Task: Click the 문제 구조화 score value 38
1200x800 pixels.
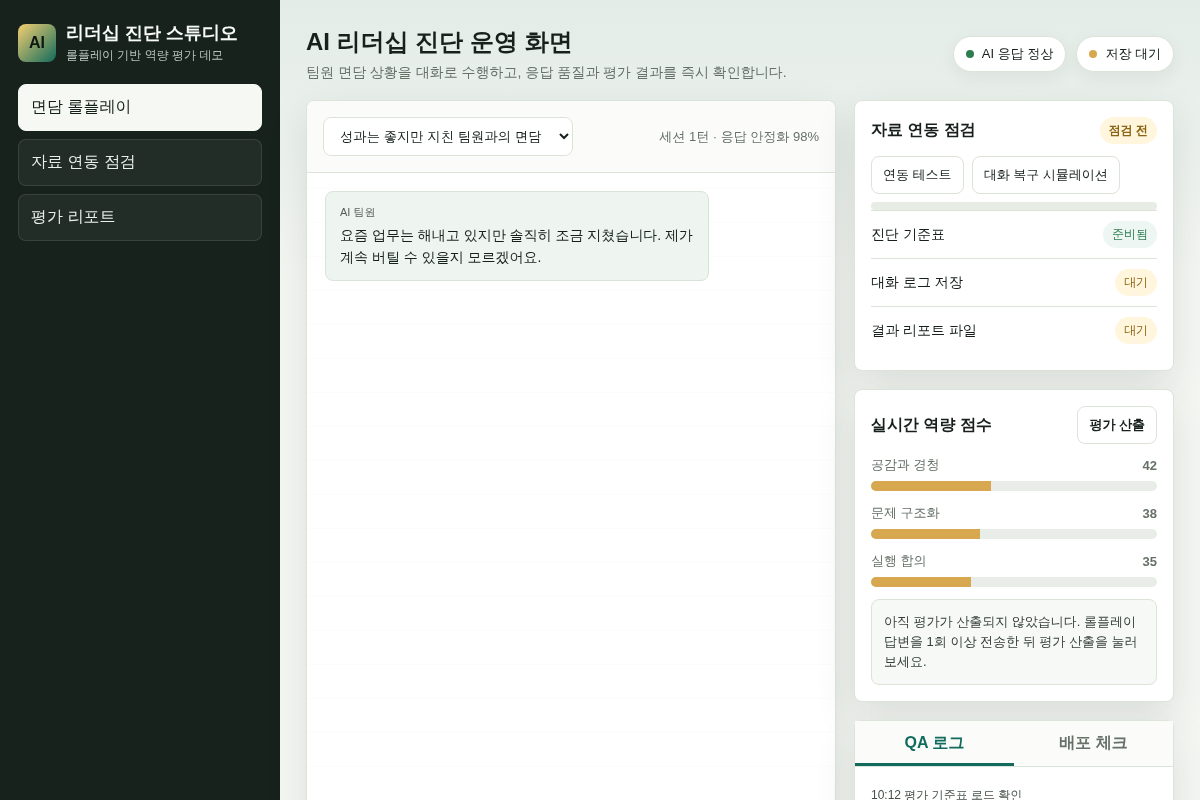Action: point(1150,514)
